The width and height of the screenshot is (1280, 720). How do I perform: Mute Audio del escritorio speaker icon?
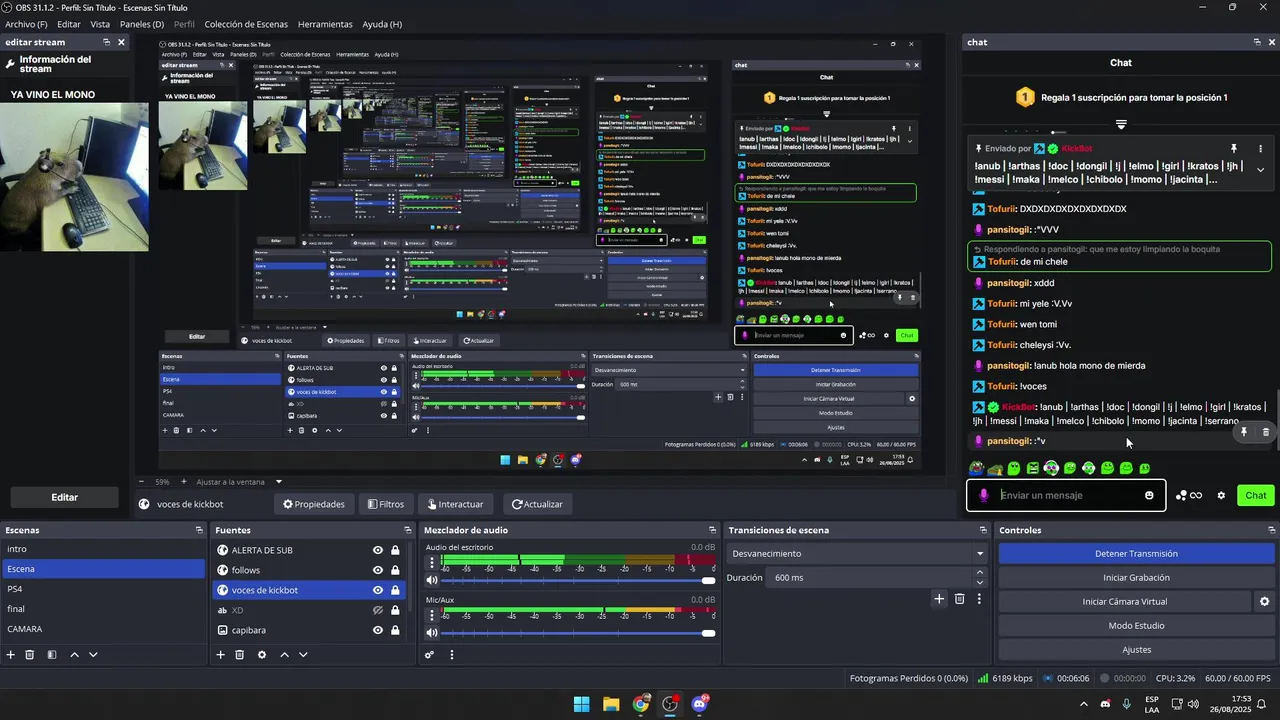(x=432, y=580)
